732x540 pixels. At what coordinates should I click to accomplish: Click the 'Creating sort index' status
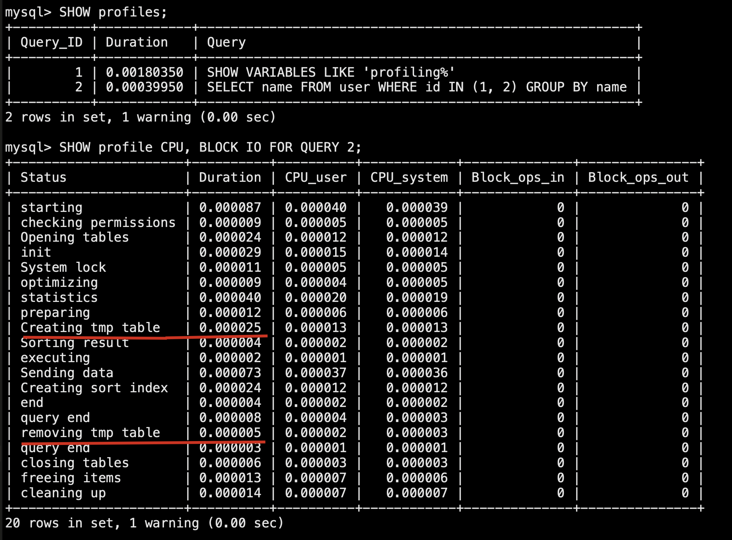[x=94, y=388]
